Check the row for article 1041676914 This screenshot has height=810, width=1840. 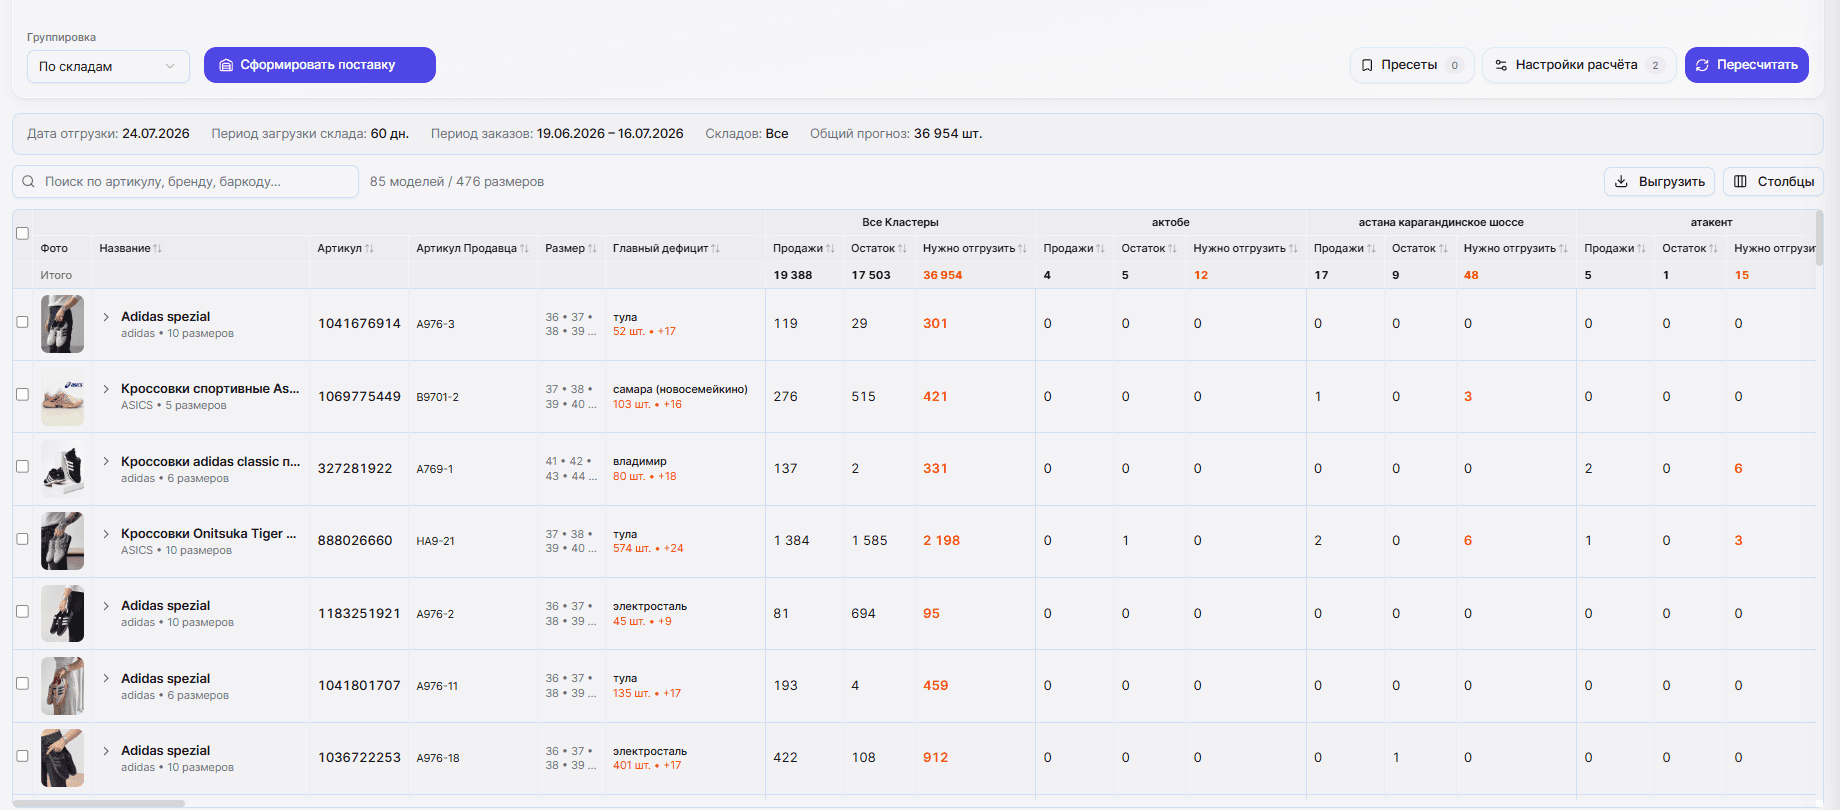click(x=22, y=322)
